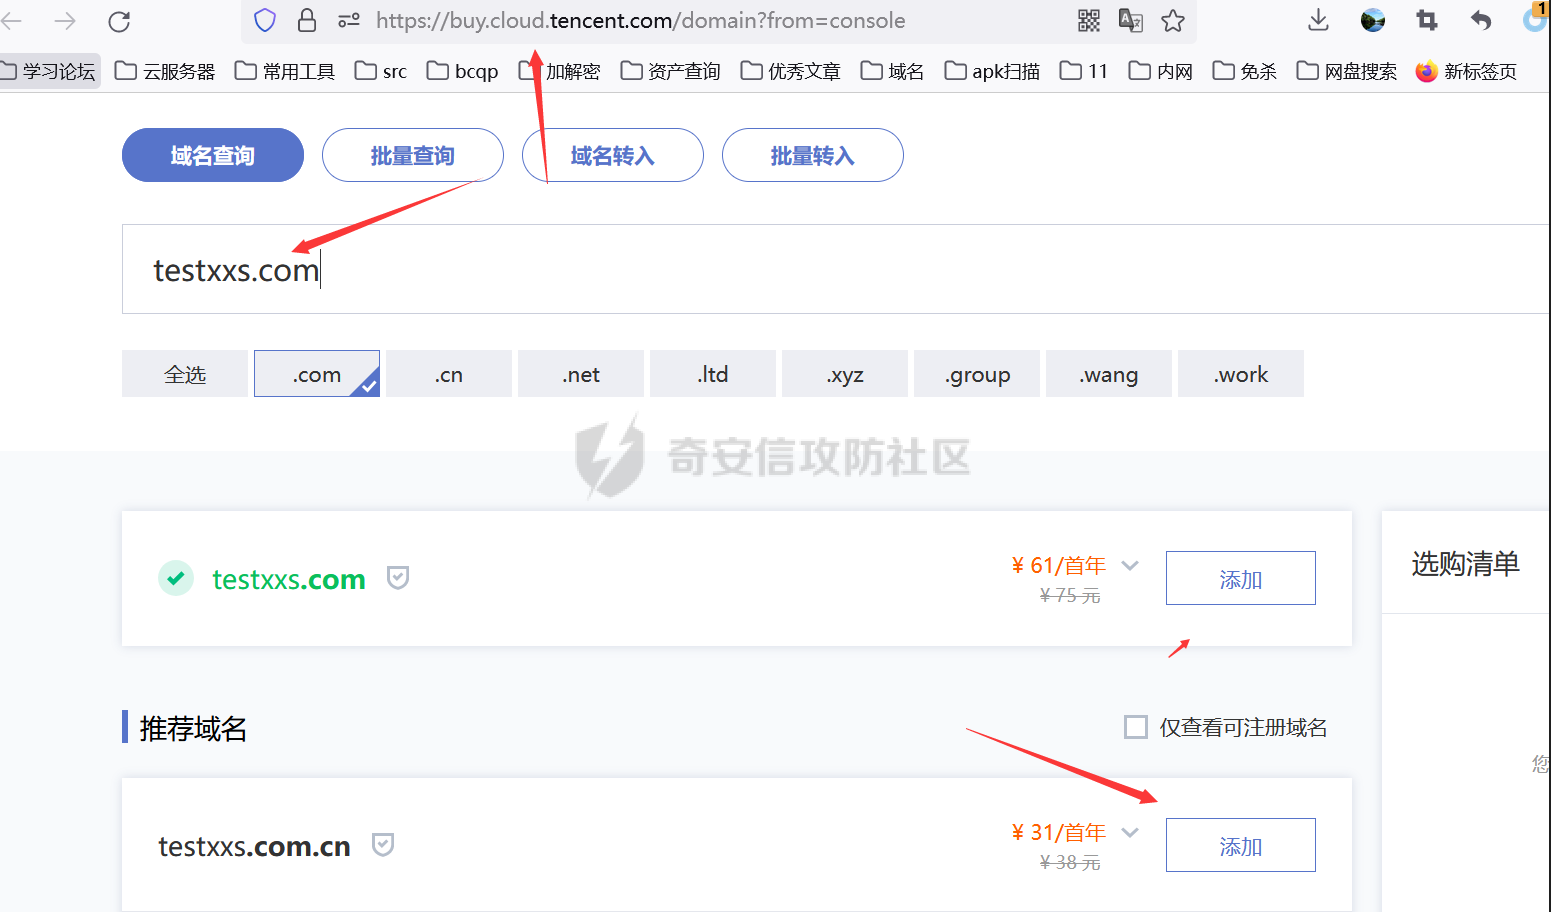Click the browser address bar URL
Screen dimensions: 1551x912
pos(641,20)
